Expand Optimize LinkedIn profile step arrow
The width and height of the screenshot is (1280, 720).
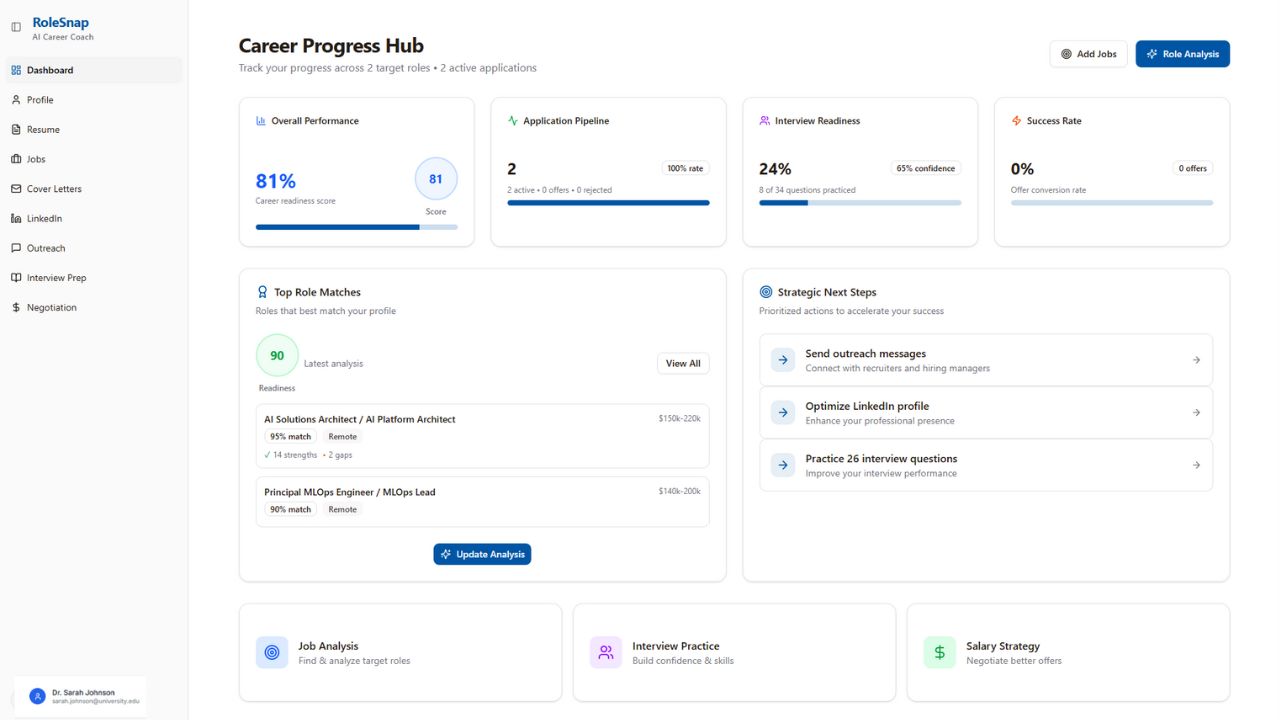[1196, 413]
